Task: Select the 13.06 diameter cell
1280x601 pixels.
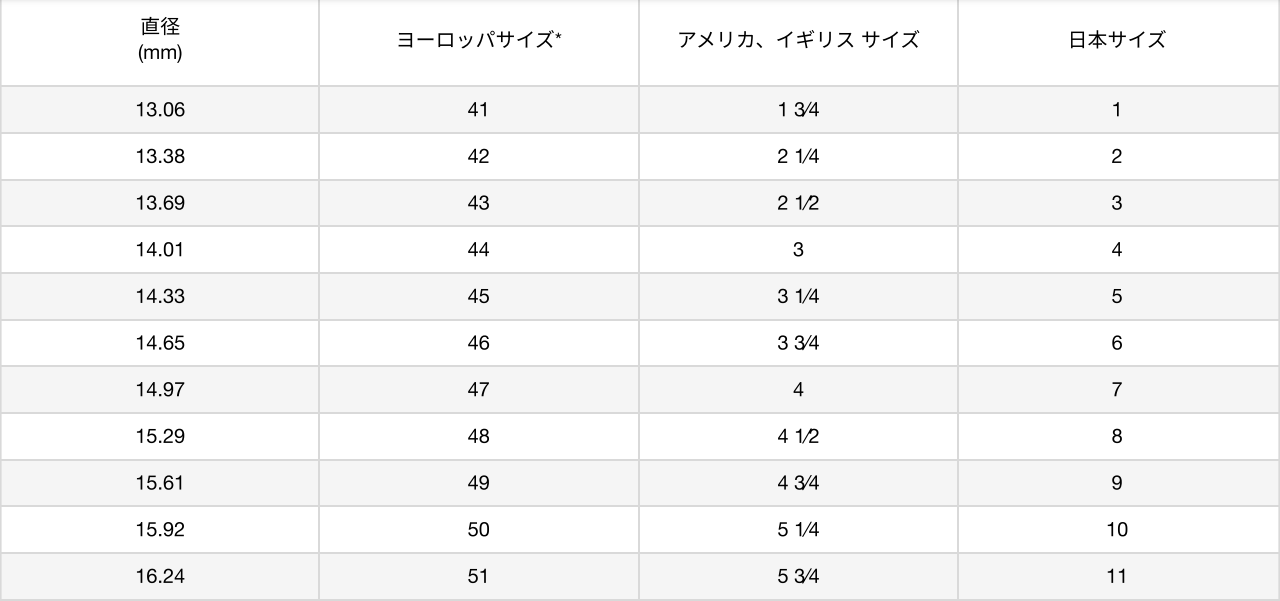Action: tap(160, 110)
